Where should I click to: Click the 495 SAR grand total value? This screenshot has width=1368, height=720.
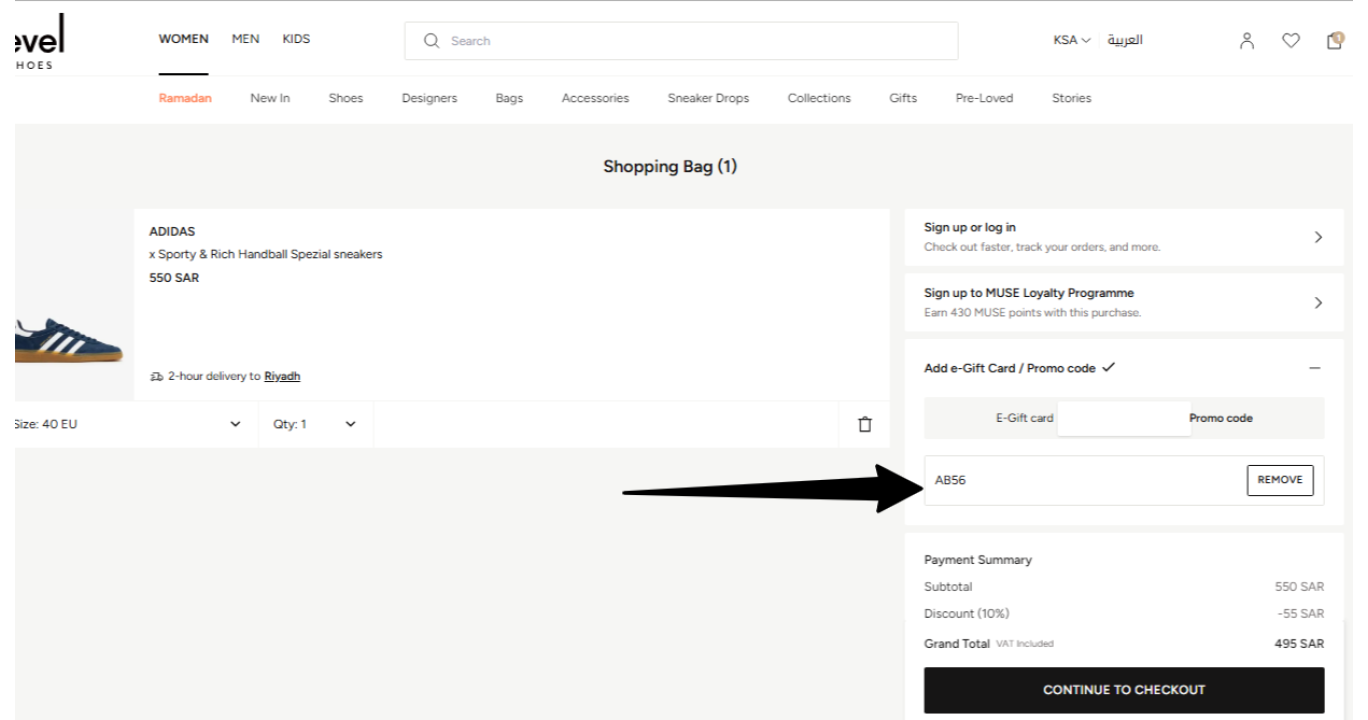point(1299,644)
